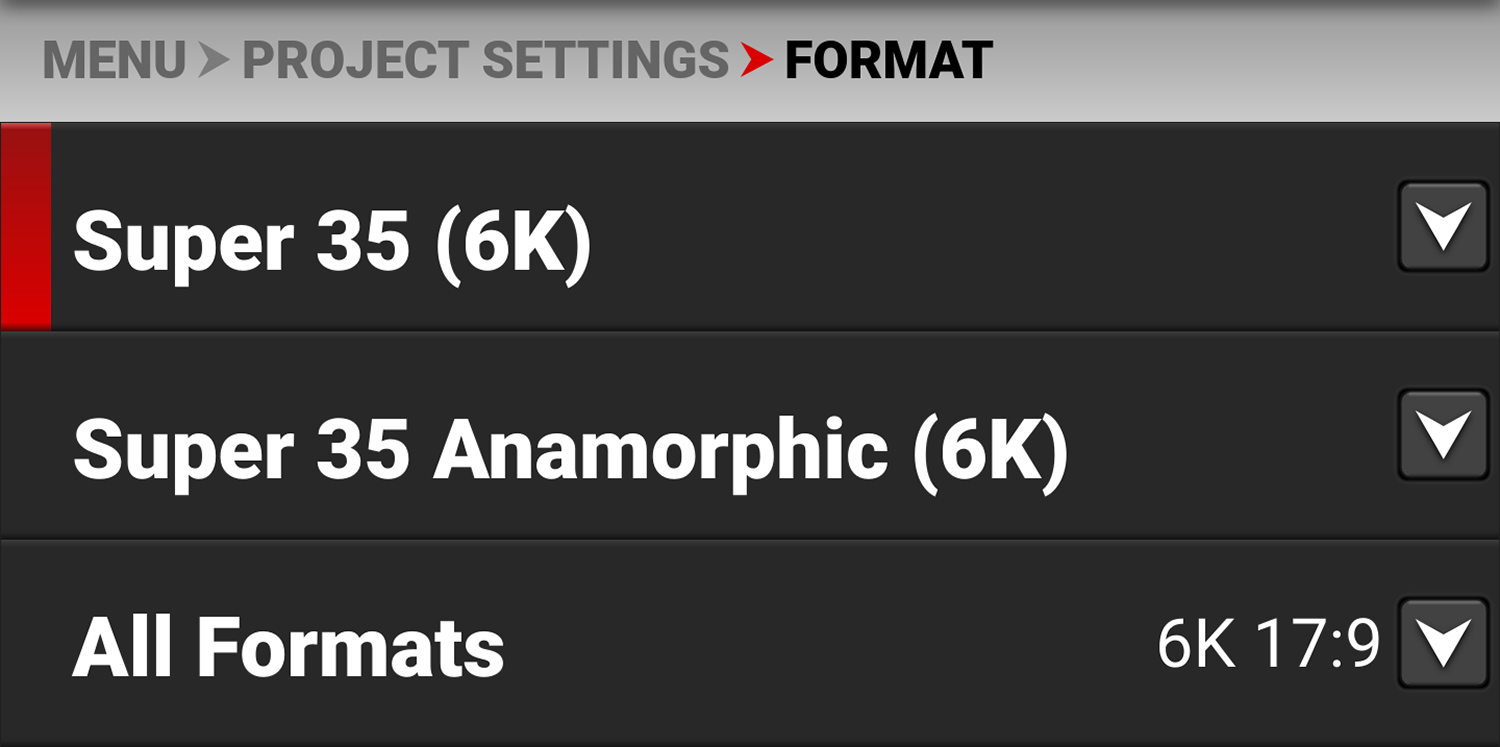Click the "Super 35 (6K)" text label
This screenshot has height=747, width=1500.
[x=332, y=242]
